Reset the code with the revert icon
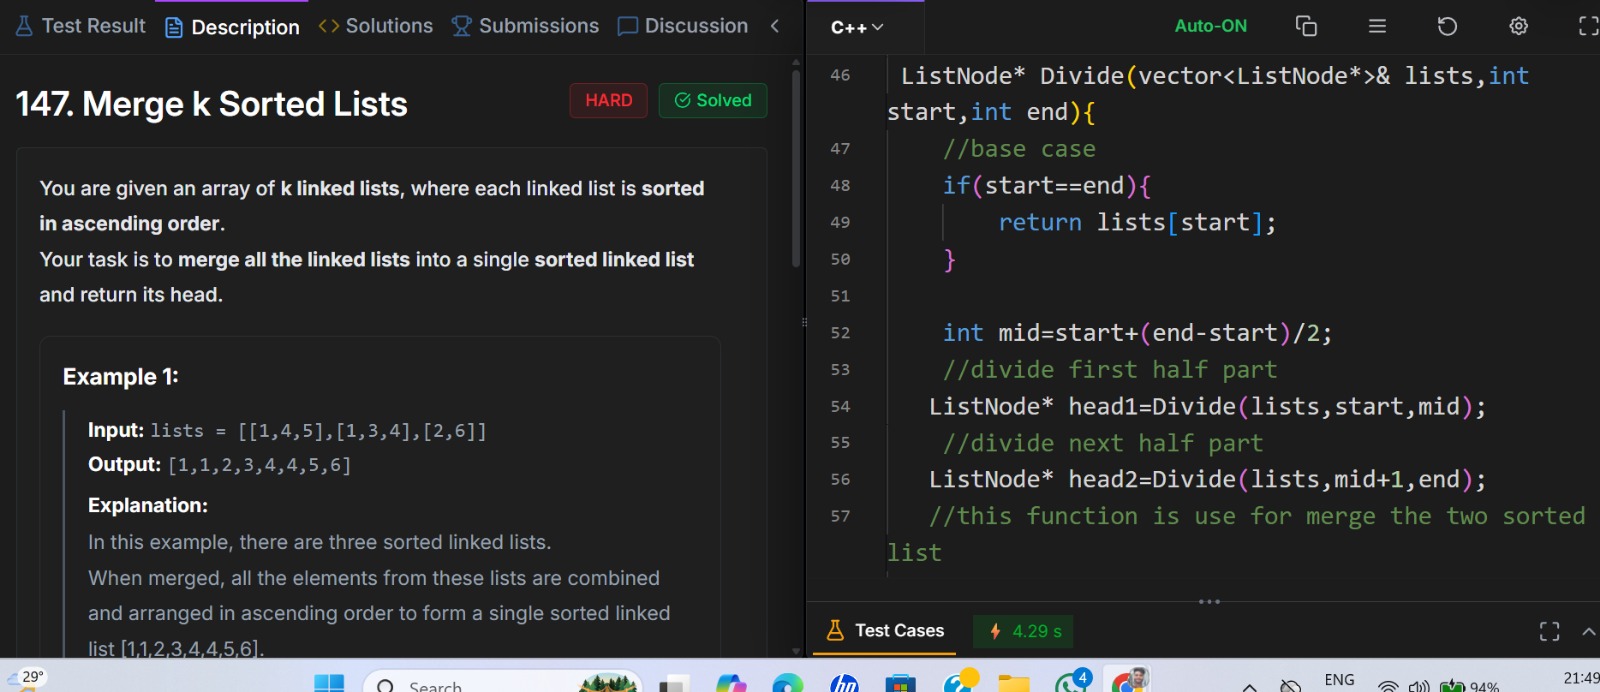This screenshot has width=1600, height=692. pos(1447,26)
